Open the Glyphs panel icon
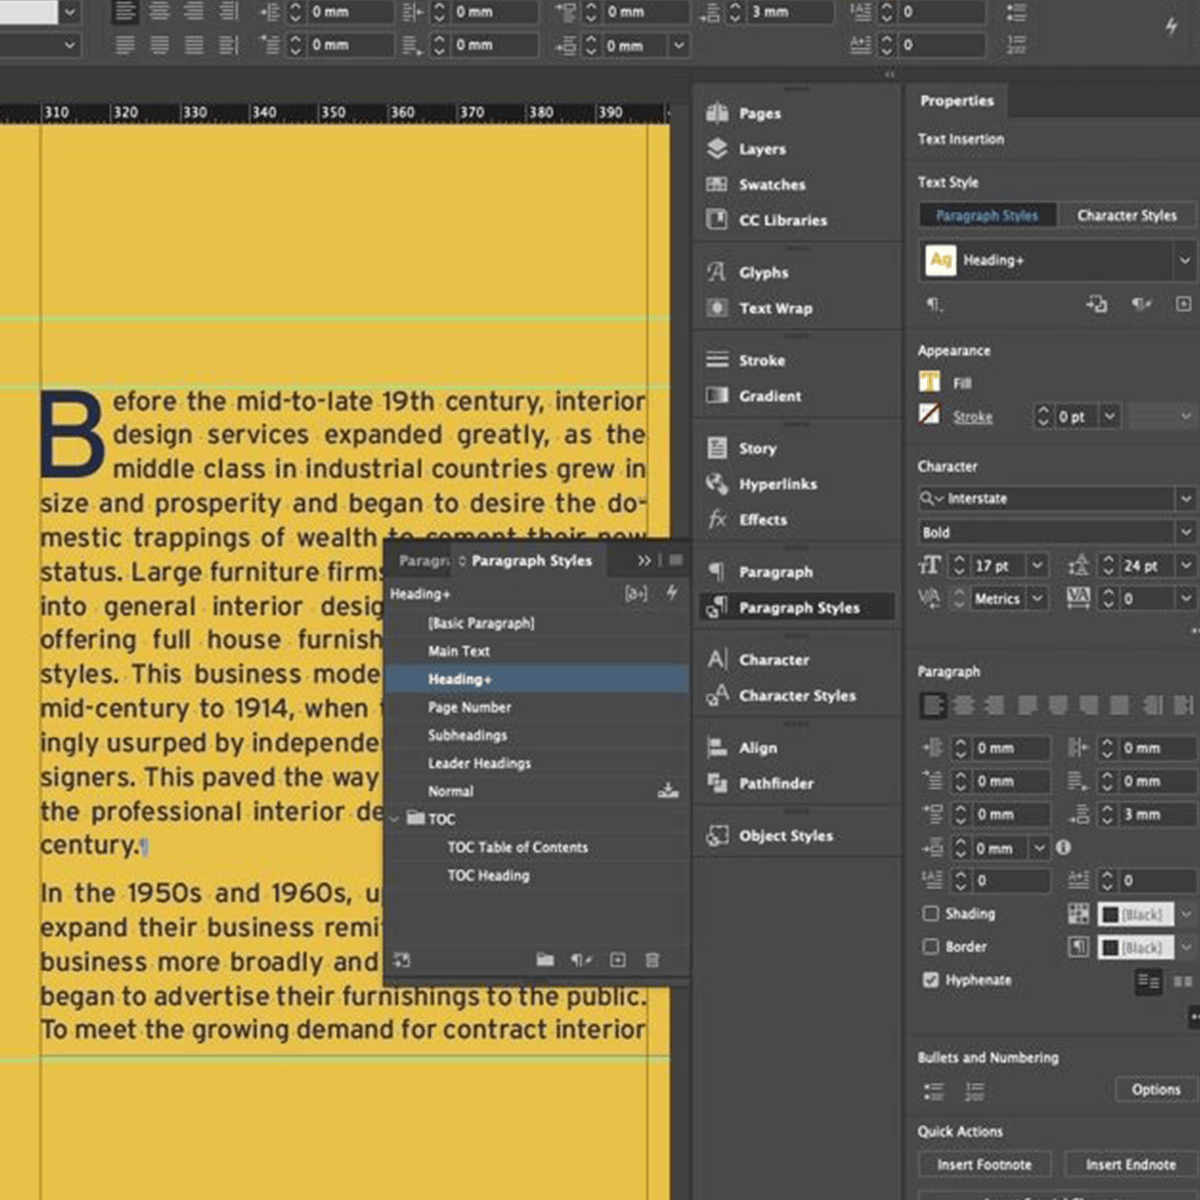 (717, 272)
